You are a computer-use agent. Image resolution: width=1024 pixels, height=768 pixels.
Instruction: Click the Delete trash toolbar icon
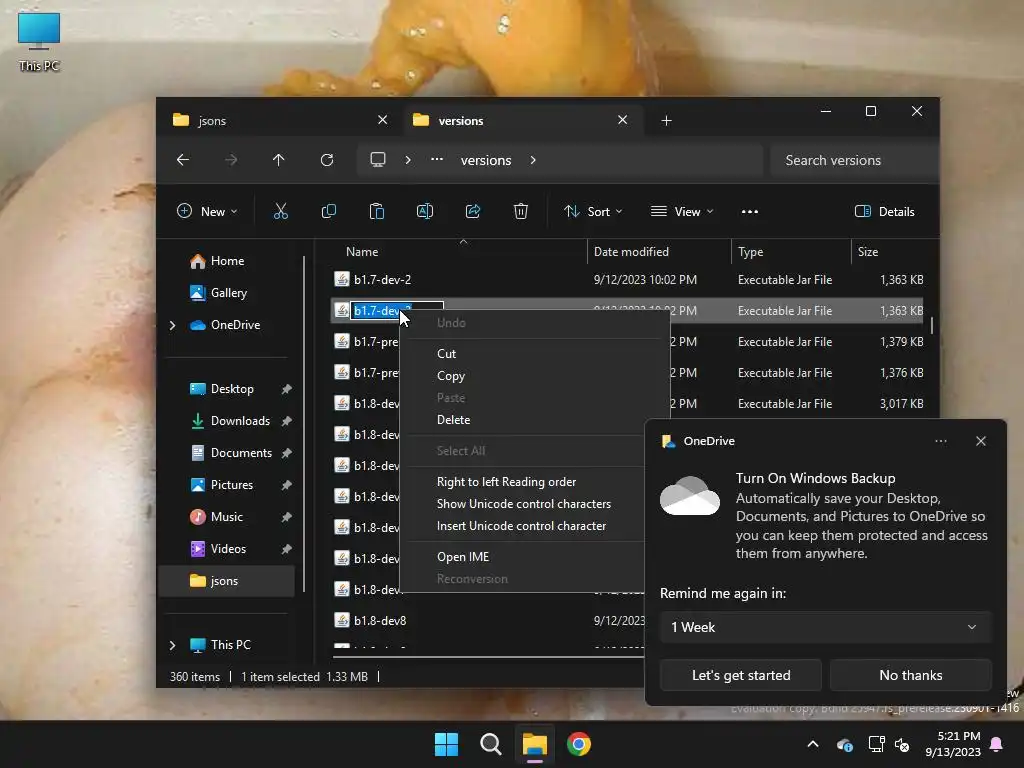coord(520,212)
